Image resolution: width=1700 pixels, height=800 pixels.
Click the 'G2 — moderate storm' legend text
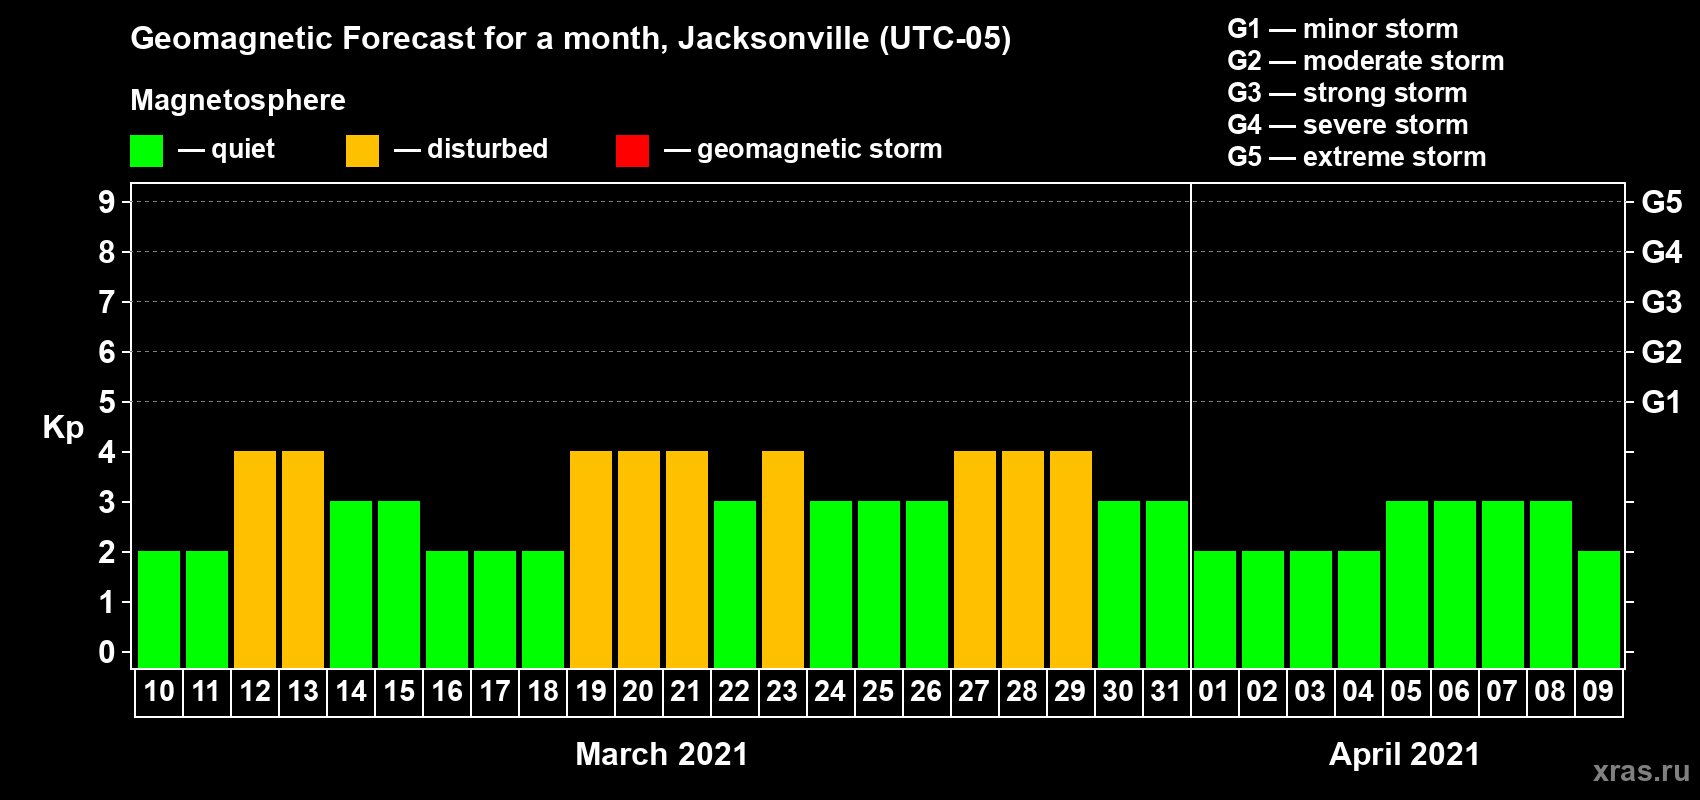click(1366, 61)
